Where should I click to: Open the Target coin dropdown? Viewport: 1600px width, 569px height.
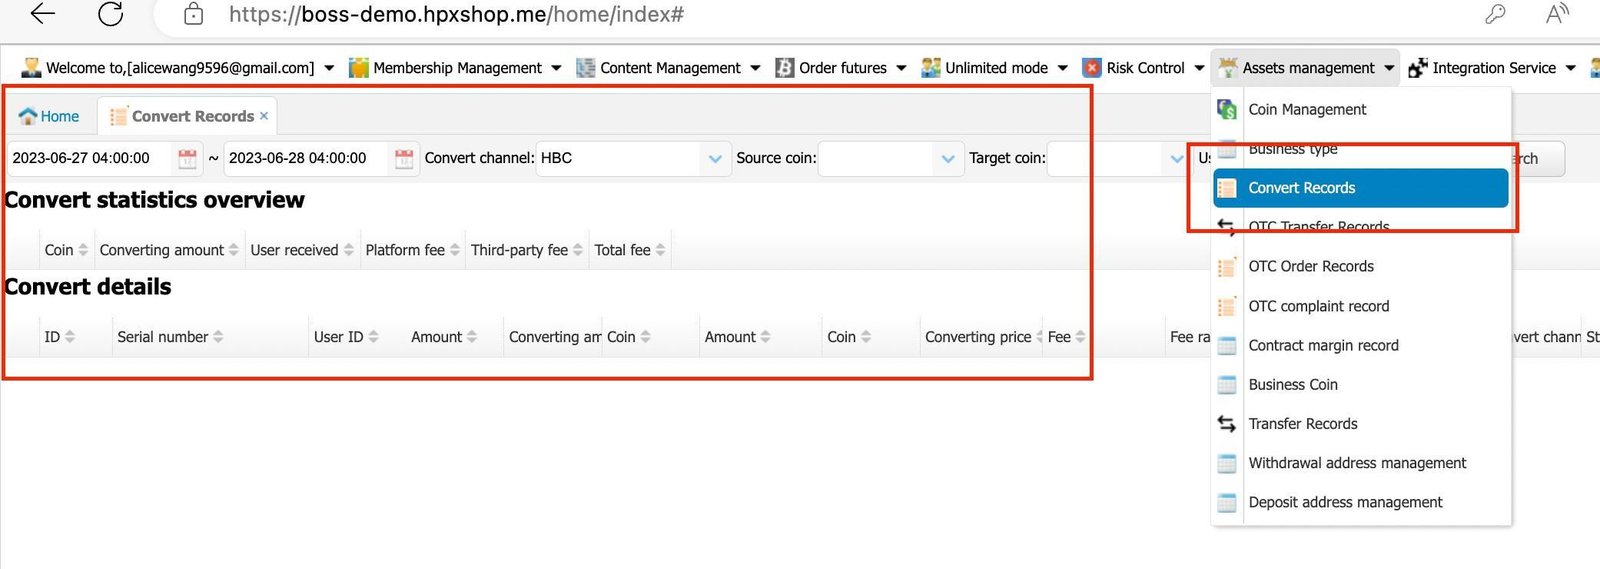[x=1176, y=158]
